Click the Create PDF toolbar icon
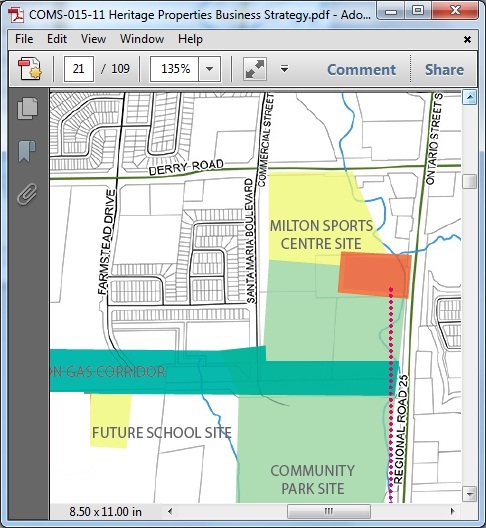 (x=30, y=69)
